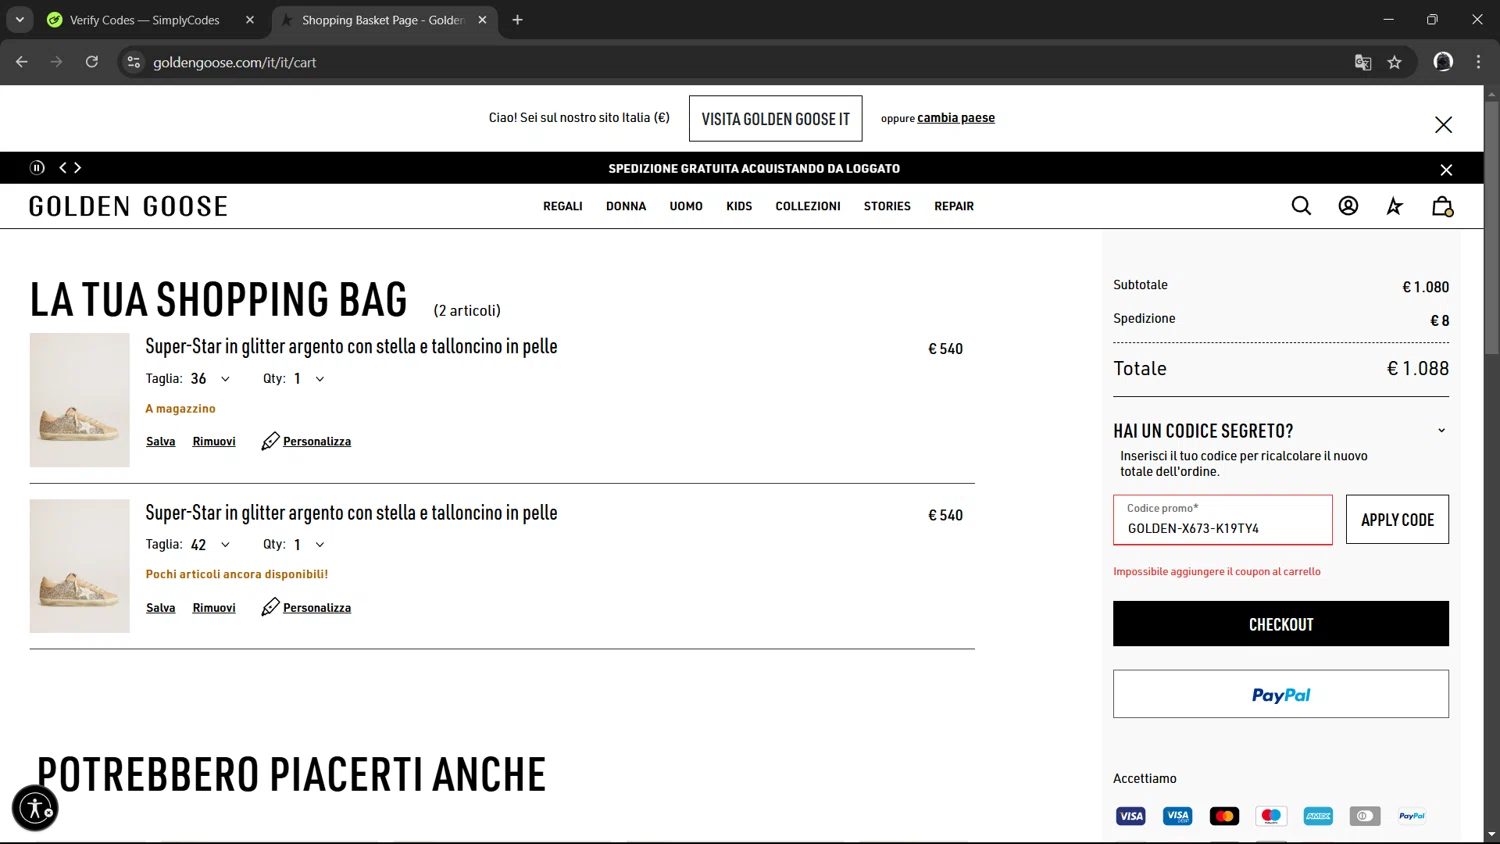The width and height of the screenshot is (1500, 844).
Task: Click the page vertical scrollbar thumb
Action: coord(1491,227)
